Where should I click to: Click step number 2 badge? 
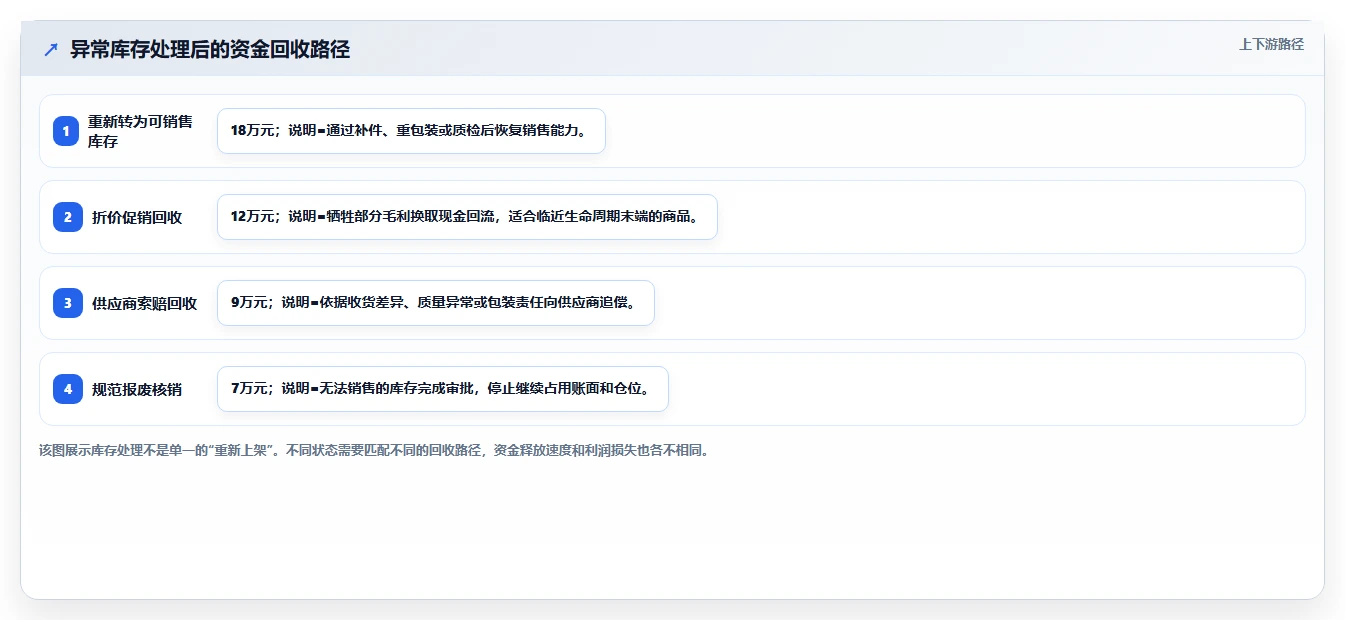(68, 217)
